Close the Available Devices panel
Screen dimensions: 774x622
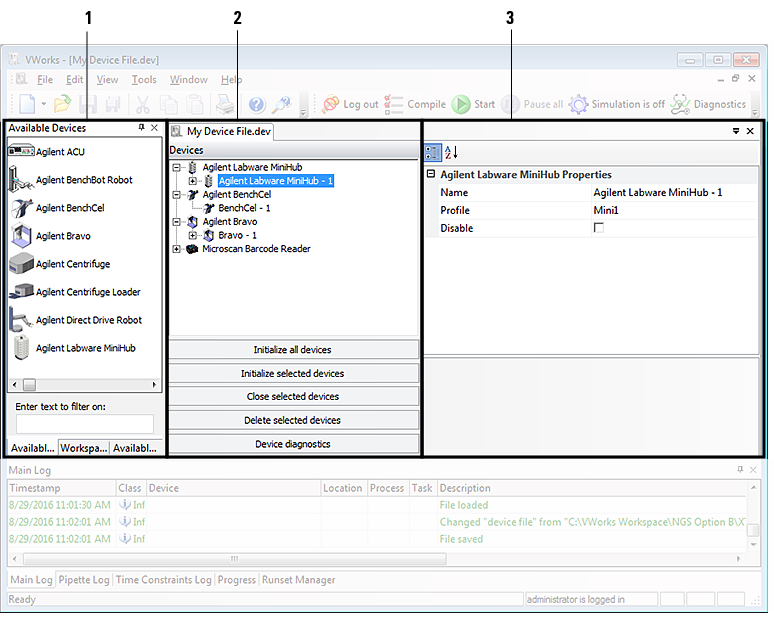pos(155,127)
